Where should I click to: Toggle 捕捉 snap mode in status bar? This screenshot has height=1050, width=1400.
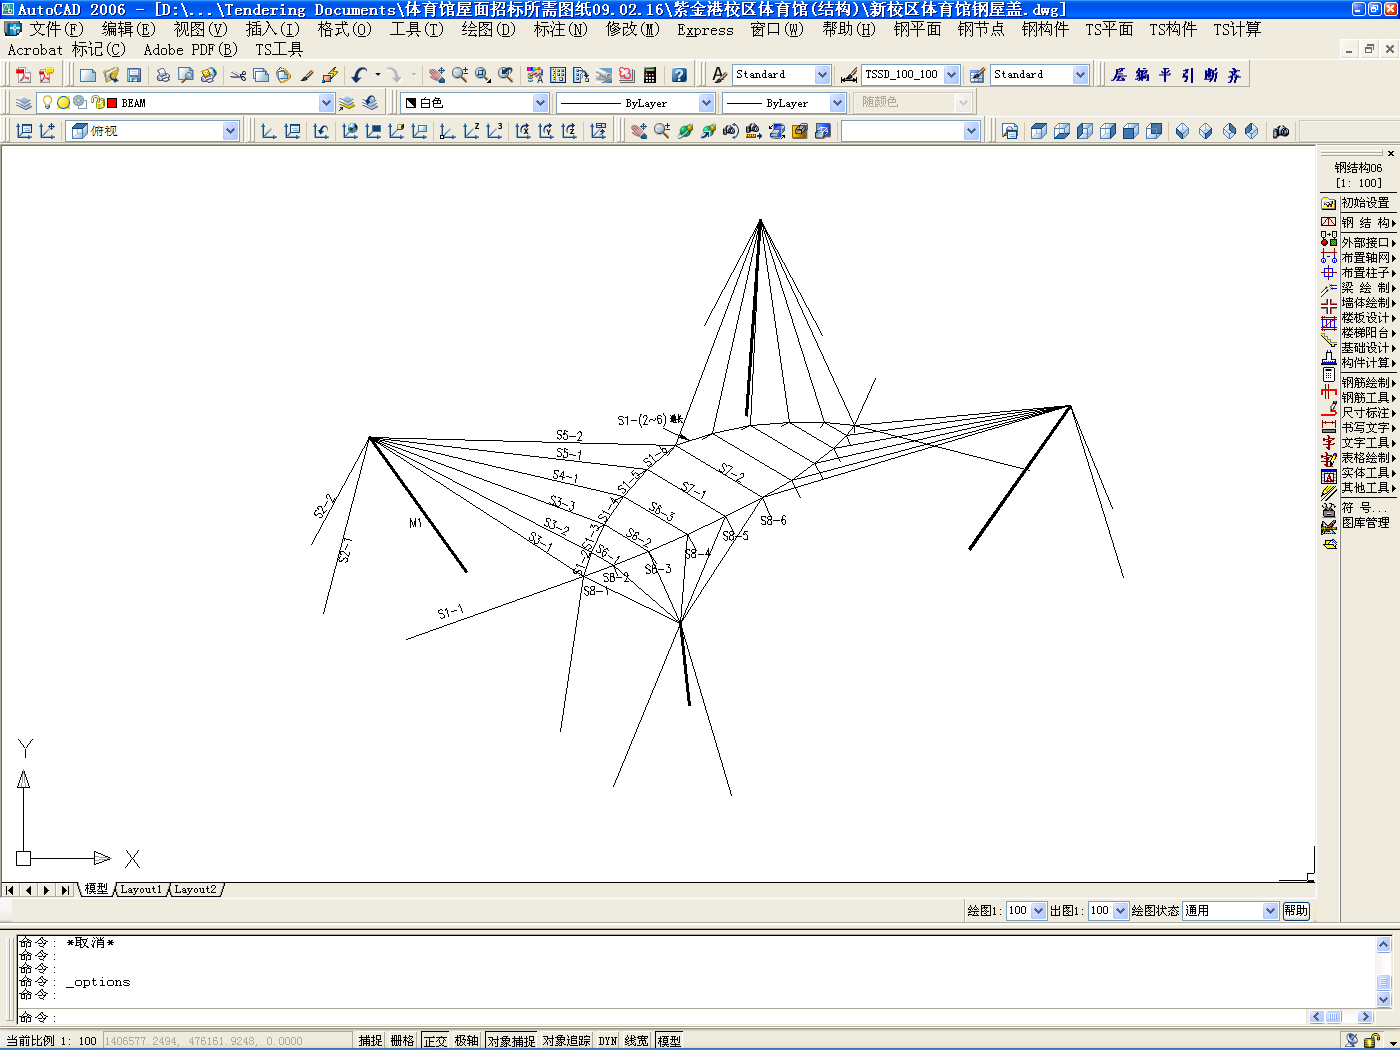point(370,1041)
